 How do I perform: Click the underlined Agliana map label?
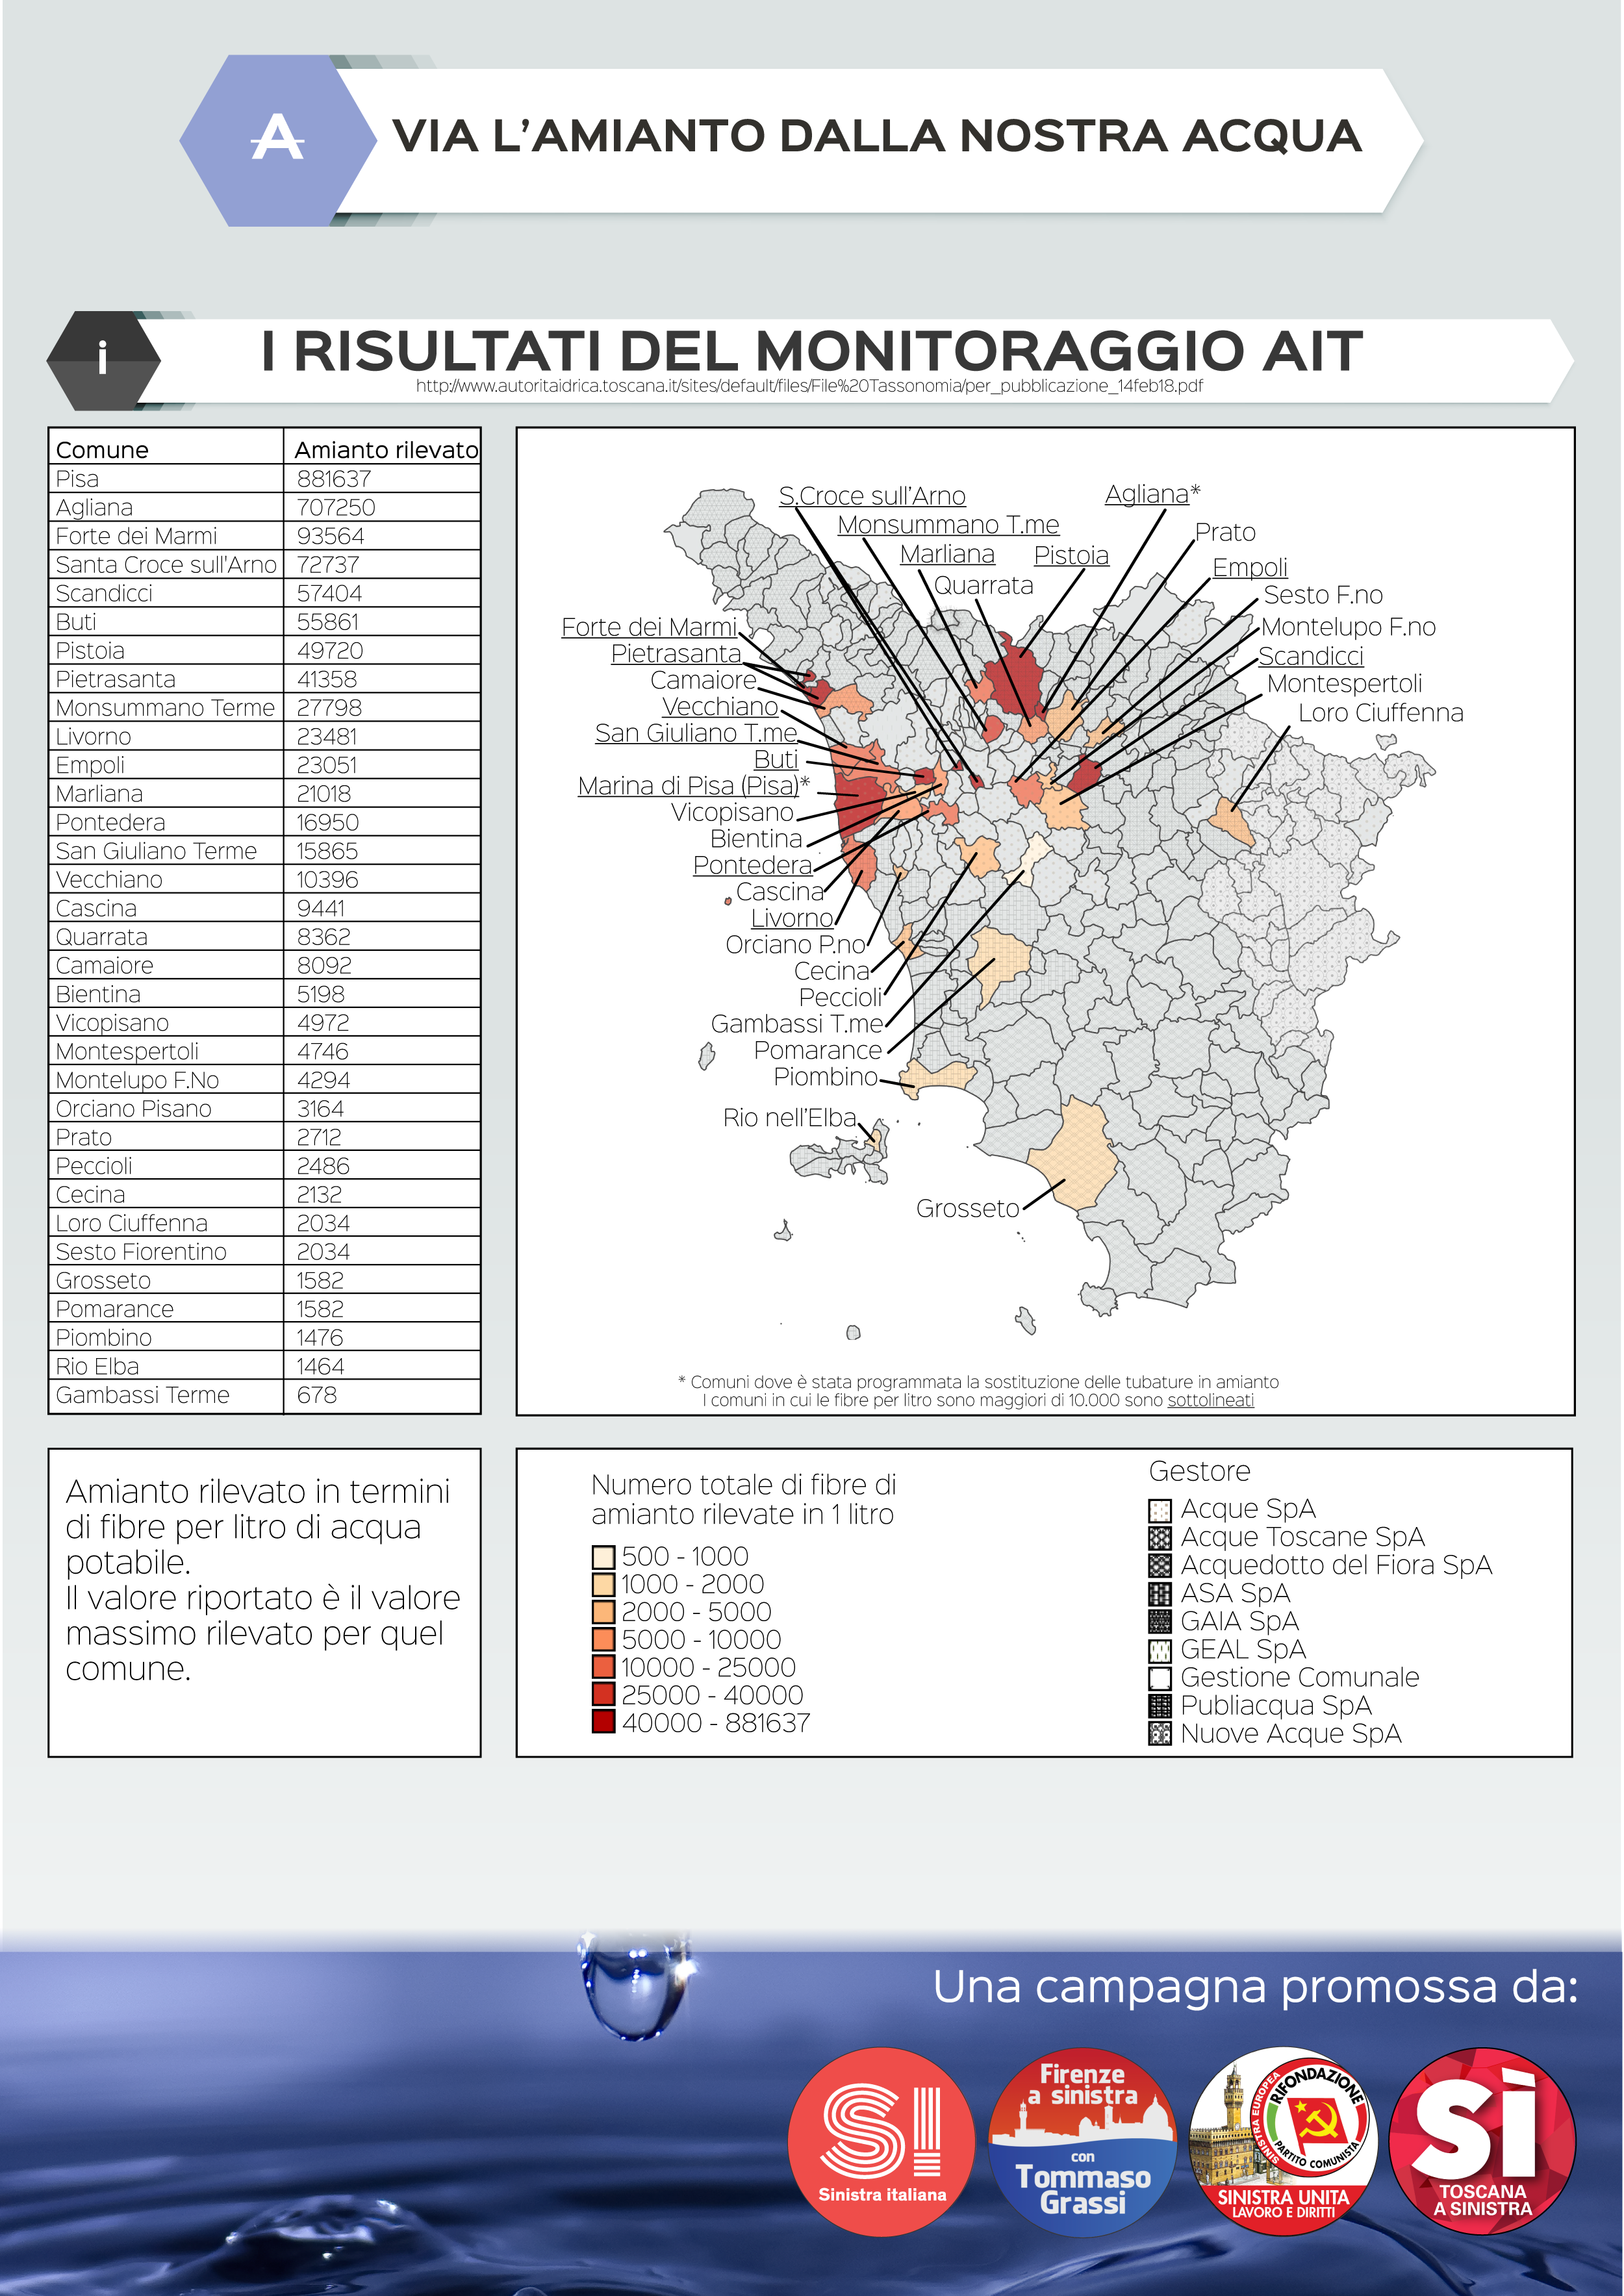pos(1146,494)
